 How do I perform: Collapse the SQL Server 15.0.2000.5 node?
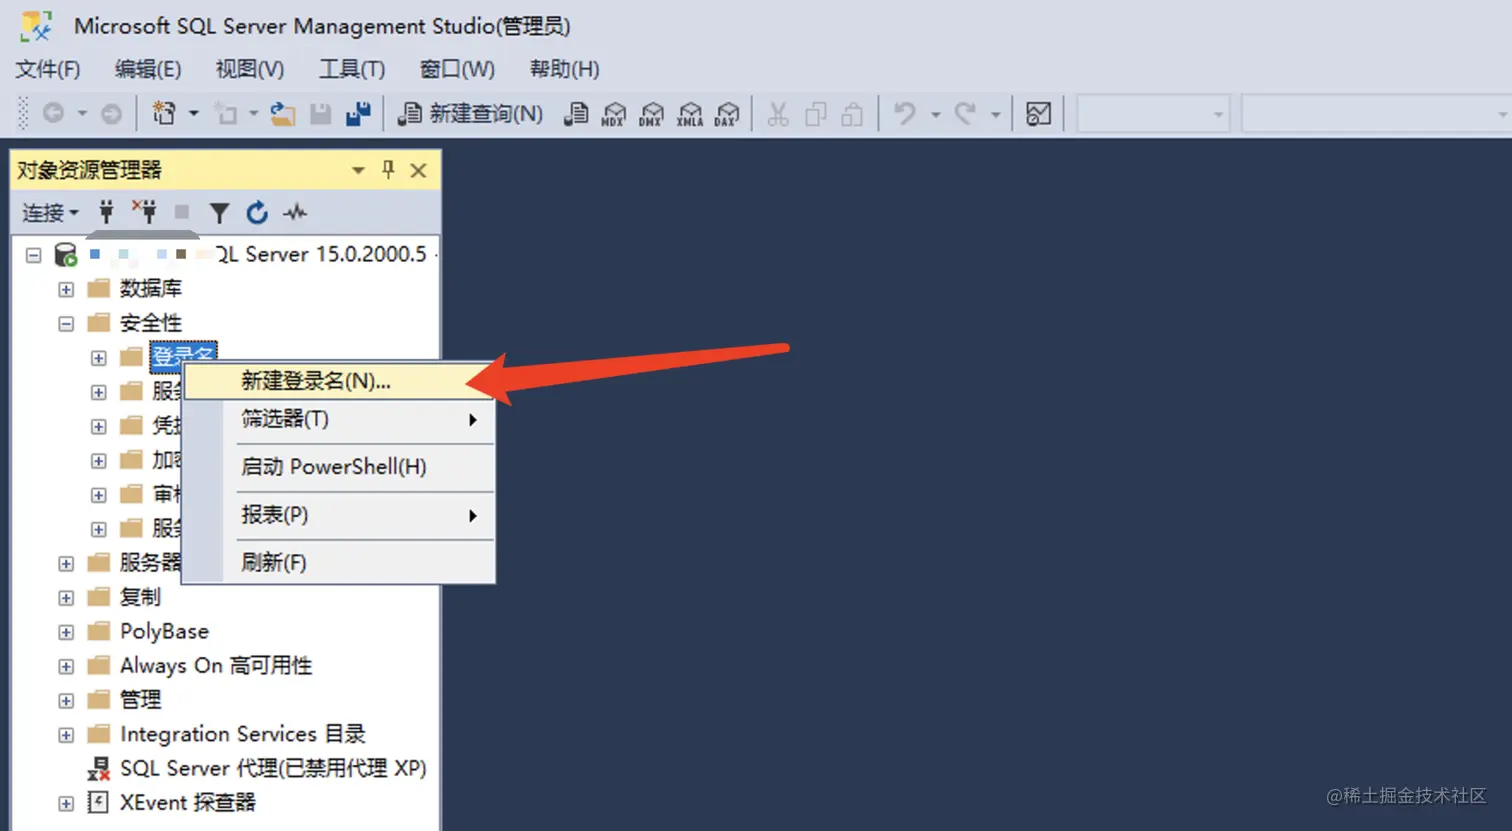[x=34, y=255]
